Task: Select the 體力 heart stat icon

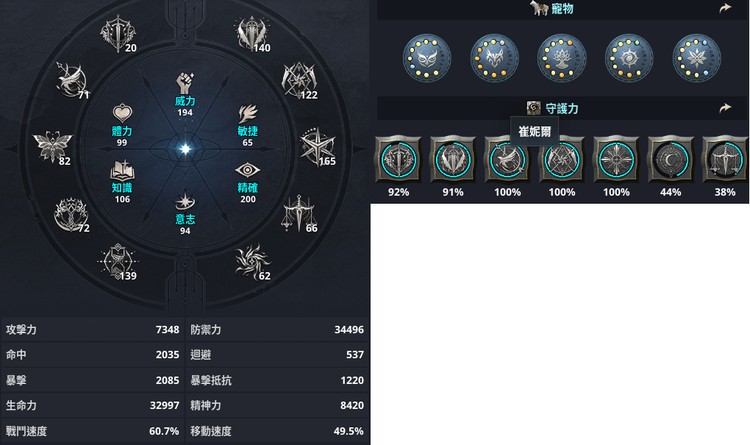Action: click(122, 113)
